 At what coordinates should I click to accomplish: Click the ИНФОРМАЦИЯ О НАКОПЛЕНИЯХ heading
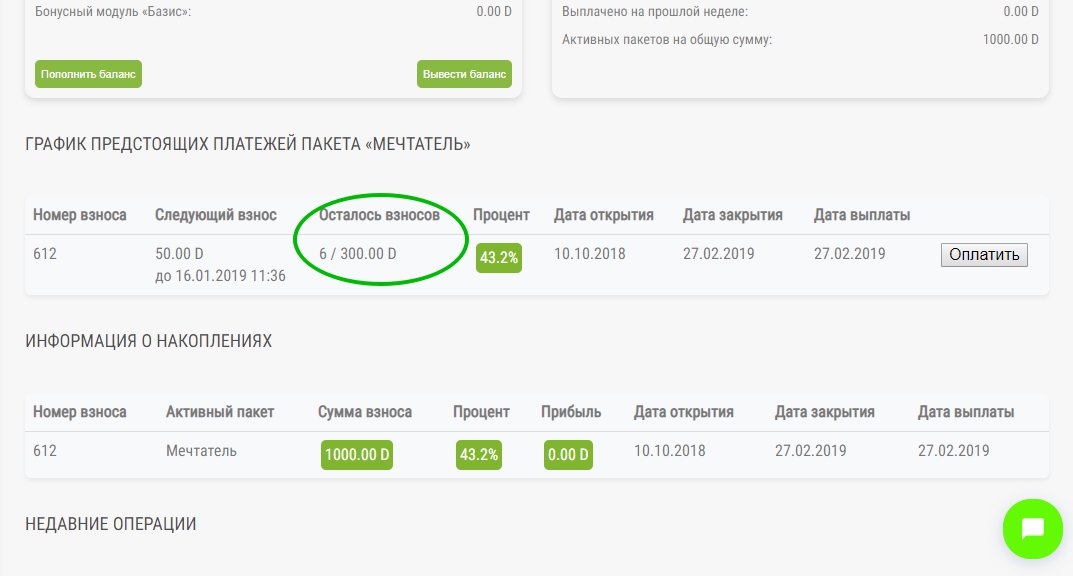148,341
